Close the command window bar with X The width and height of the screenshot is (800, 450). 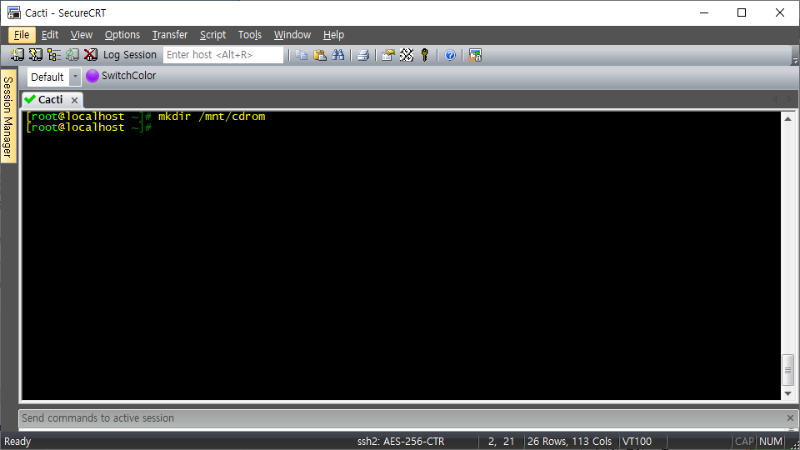(x=789, y=418)
